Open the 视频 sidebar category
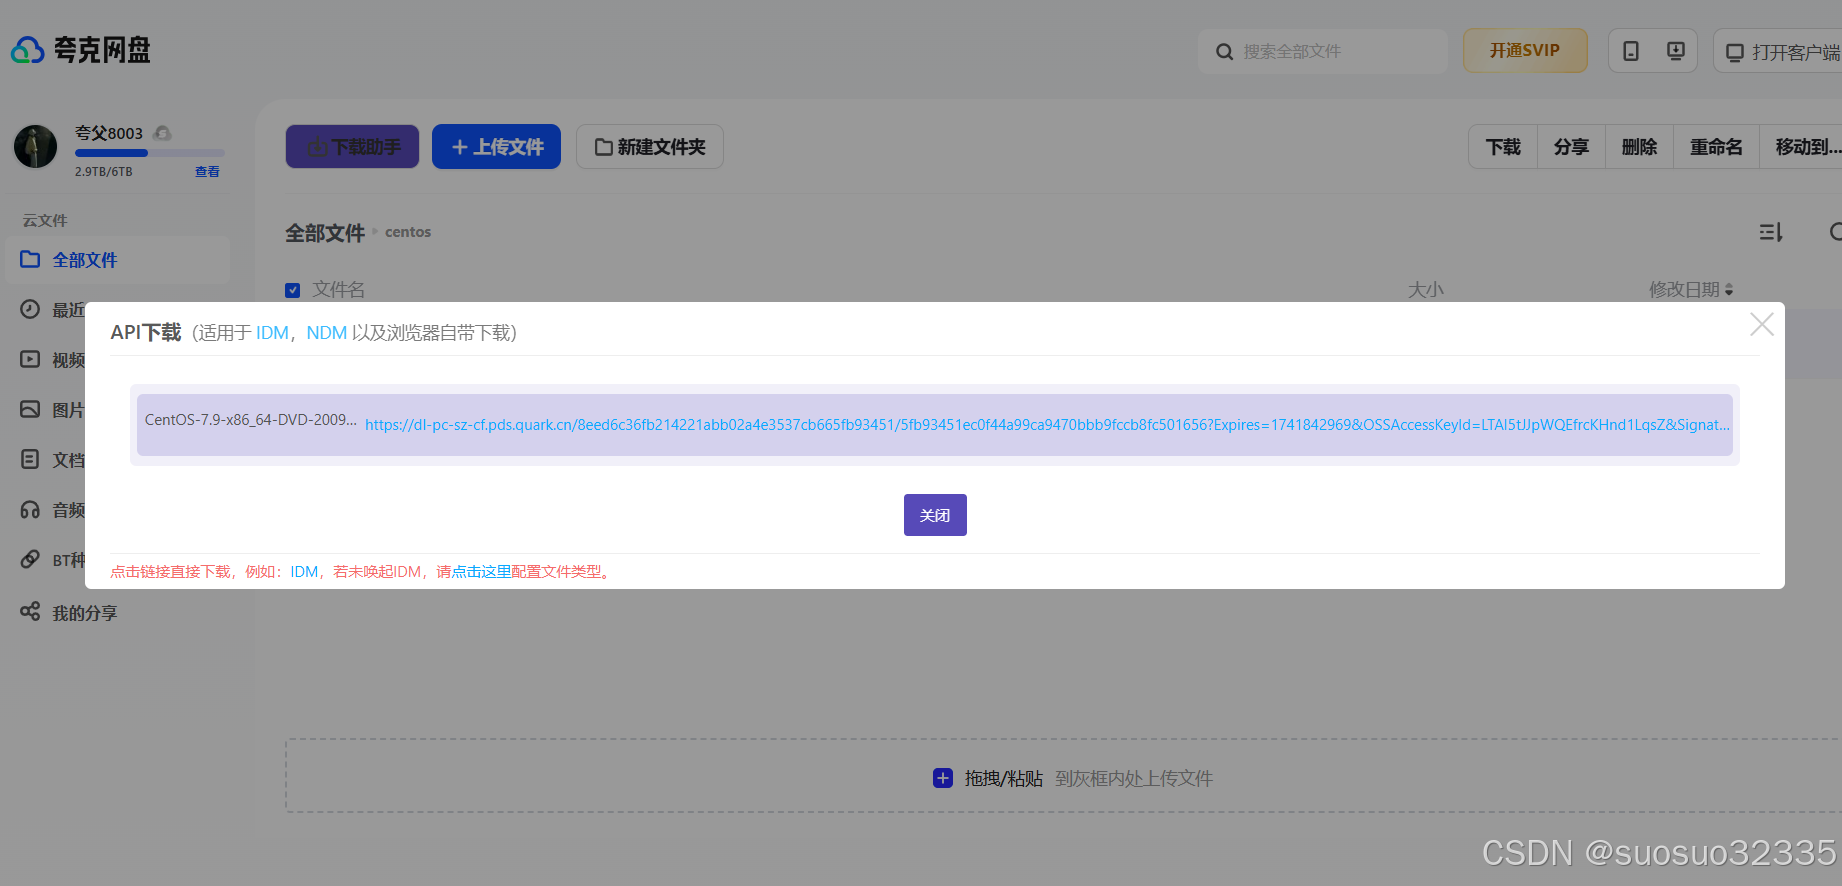This screenshot has height=886, width=1842. point(53,360)
